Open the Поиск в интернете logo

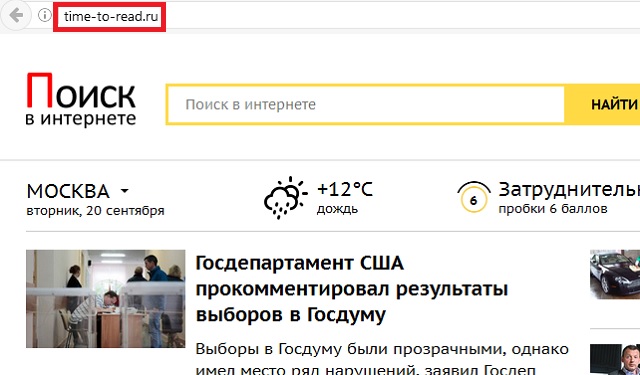point(81,100)
